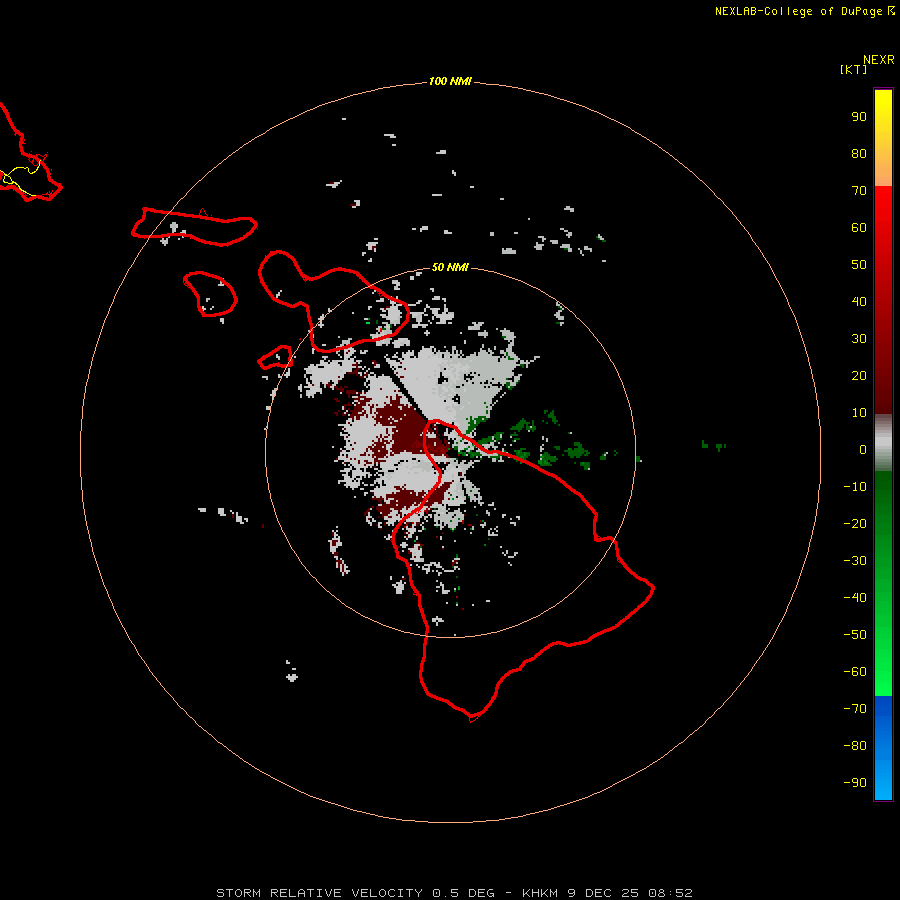The height and width of the screenshot is (900, 900).
Task: Click the -50 value on the scale
Action: click(x=855, y=635)
